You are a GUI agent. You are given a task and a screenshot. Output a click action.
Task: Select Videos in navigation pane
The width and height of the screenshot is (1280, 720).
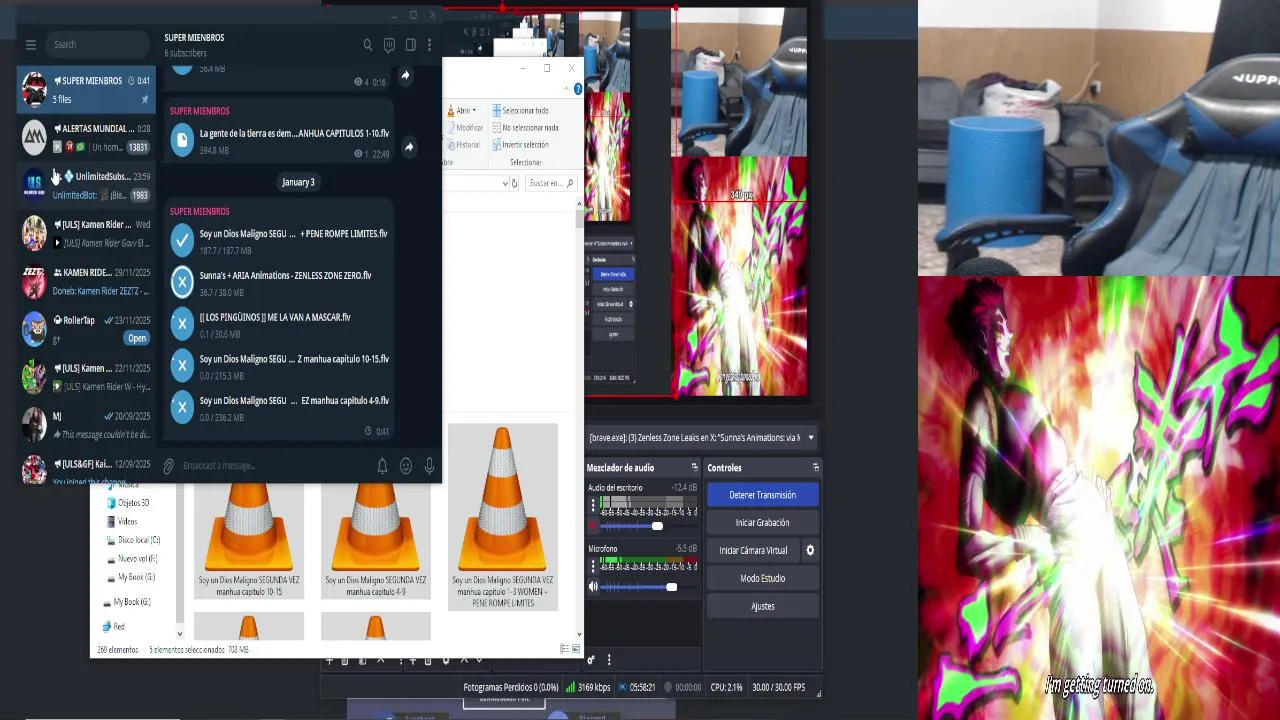(121, 522)
